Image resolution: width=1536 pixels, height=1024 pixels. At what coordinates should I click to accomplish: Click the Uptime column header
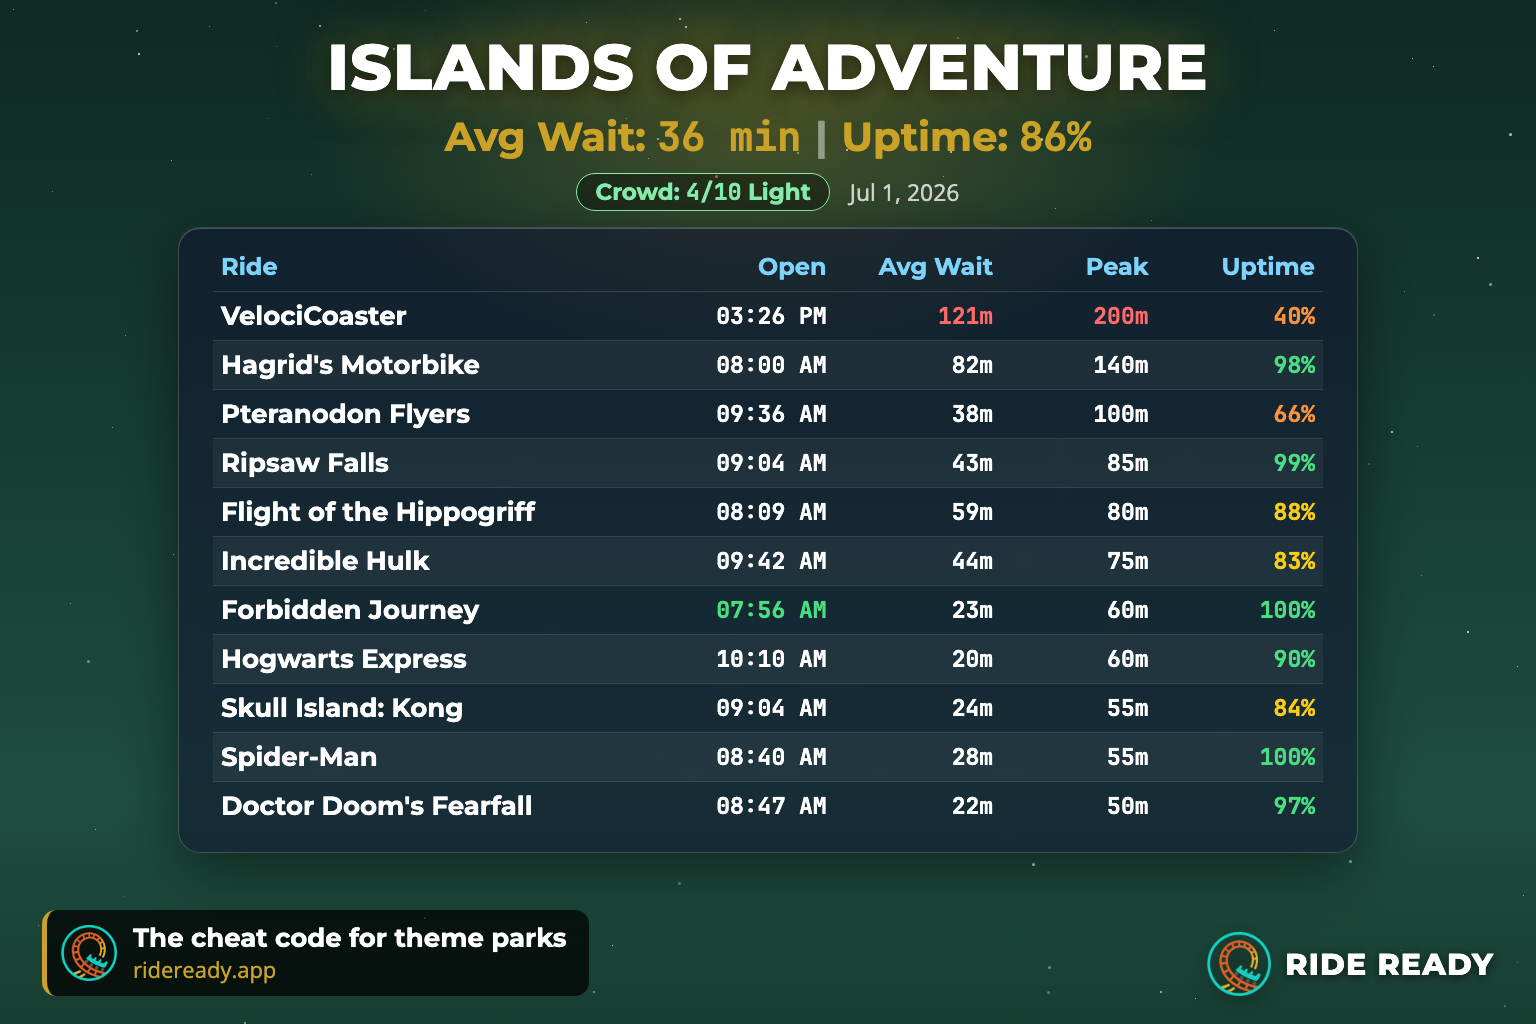pyautogui.click(x=1268, y=267)
